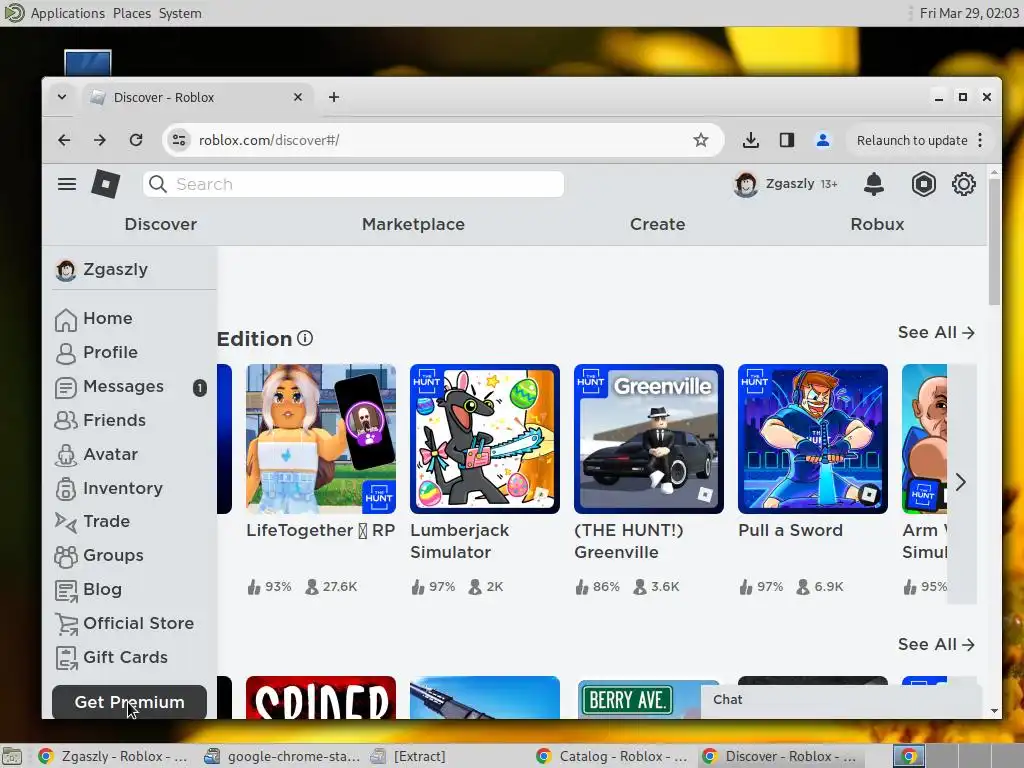This screenshot has height=768, width=1024.
Task: Click the Get Premium button
Action: pos(129,702)
